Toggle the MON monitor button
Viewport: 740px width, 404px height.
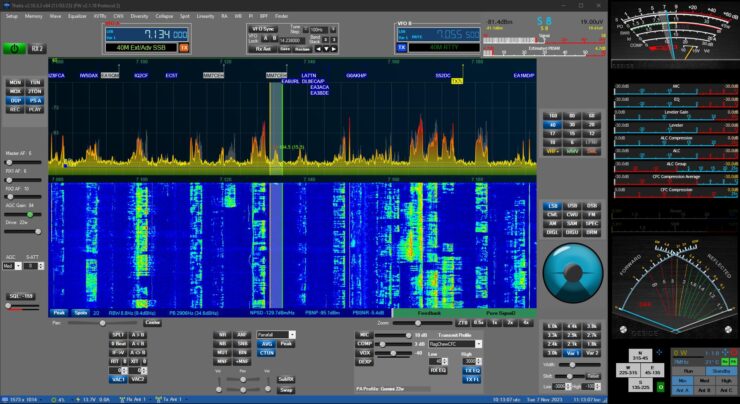(x=15, y=83)
